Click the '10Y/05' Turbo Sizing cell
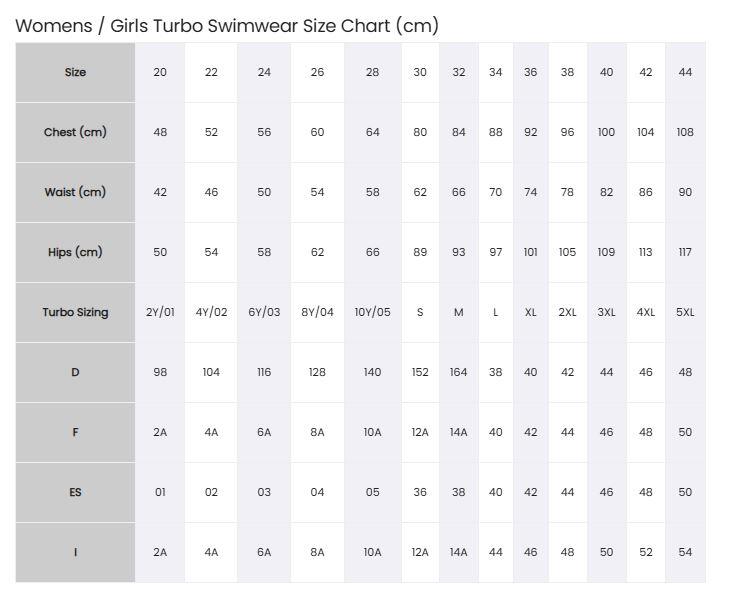Viewport: 738px width, 602px height. tap(372, 313)
